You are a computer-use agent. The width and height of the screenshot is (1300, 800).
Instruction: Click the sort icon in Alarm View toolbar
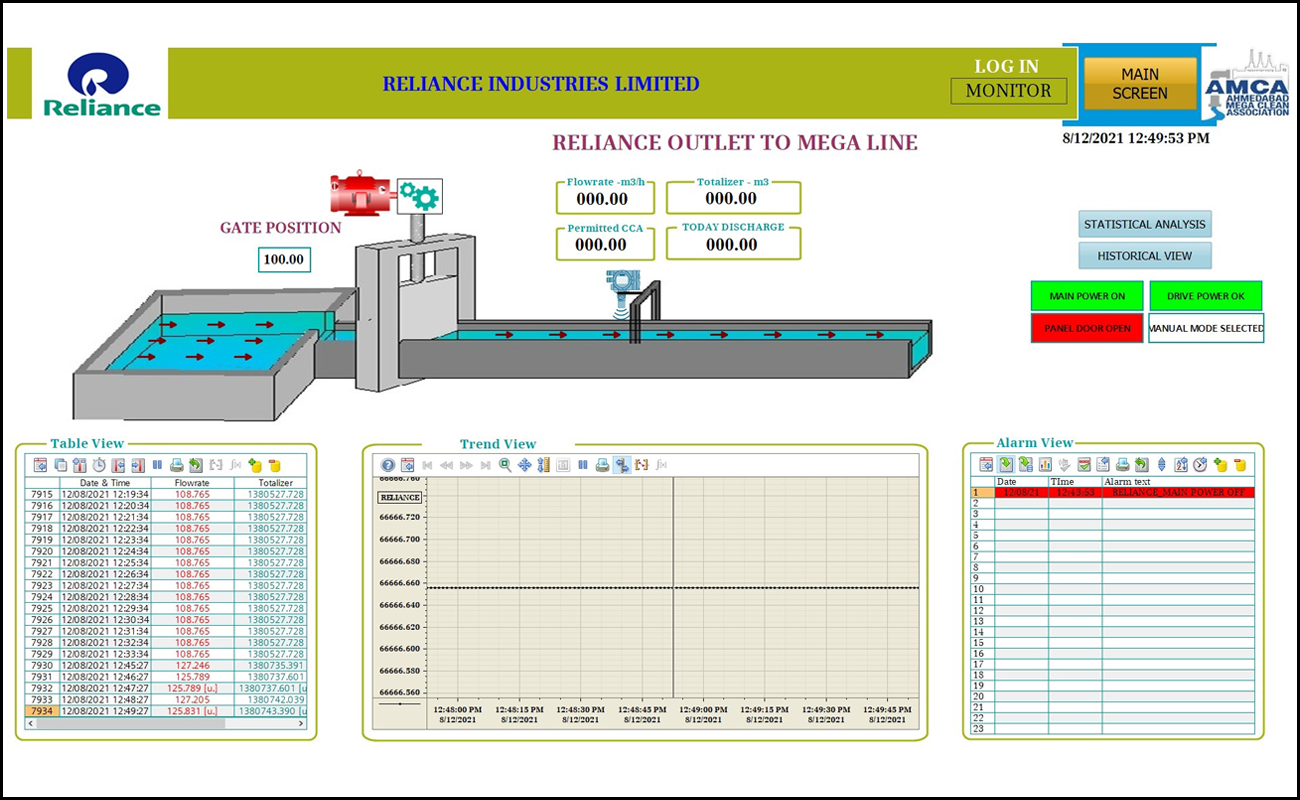click(1180, 464)
